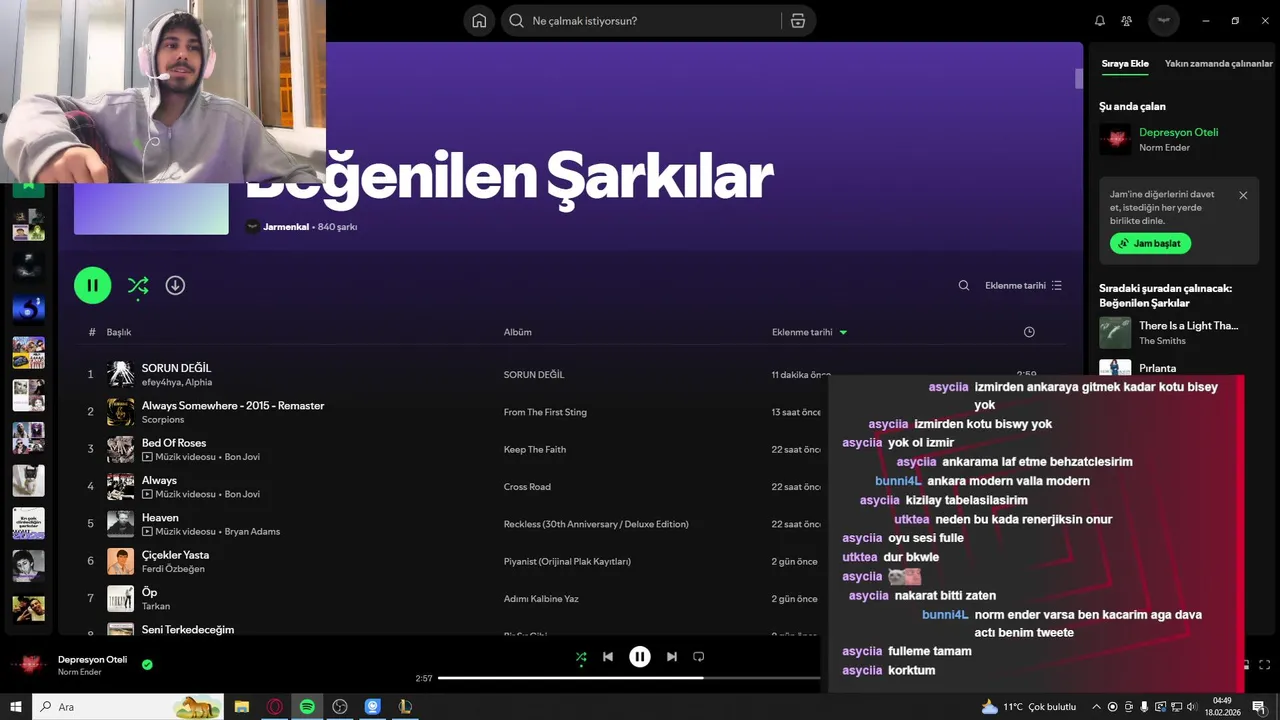Open File Explorer from taskbar
The width and height of the screenshot is (1280, 720).
pyautogui.click(x=242, y=707)
